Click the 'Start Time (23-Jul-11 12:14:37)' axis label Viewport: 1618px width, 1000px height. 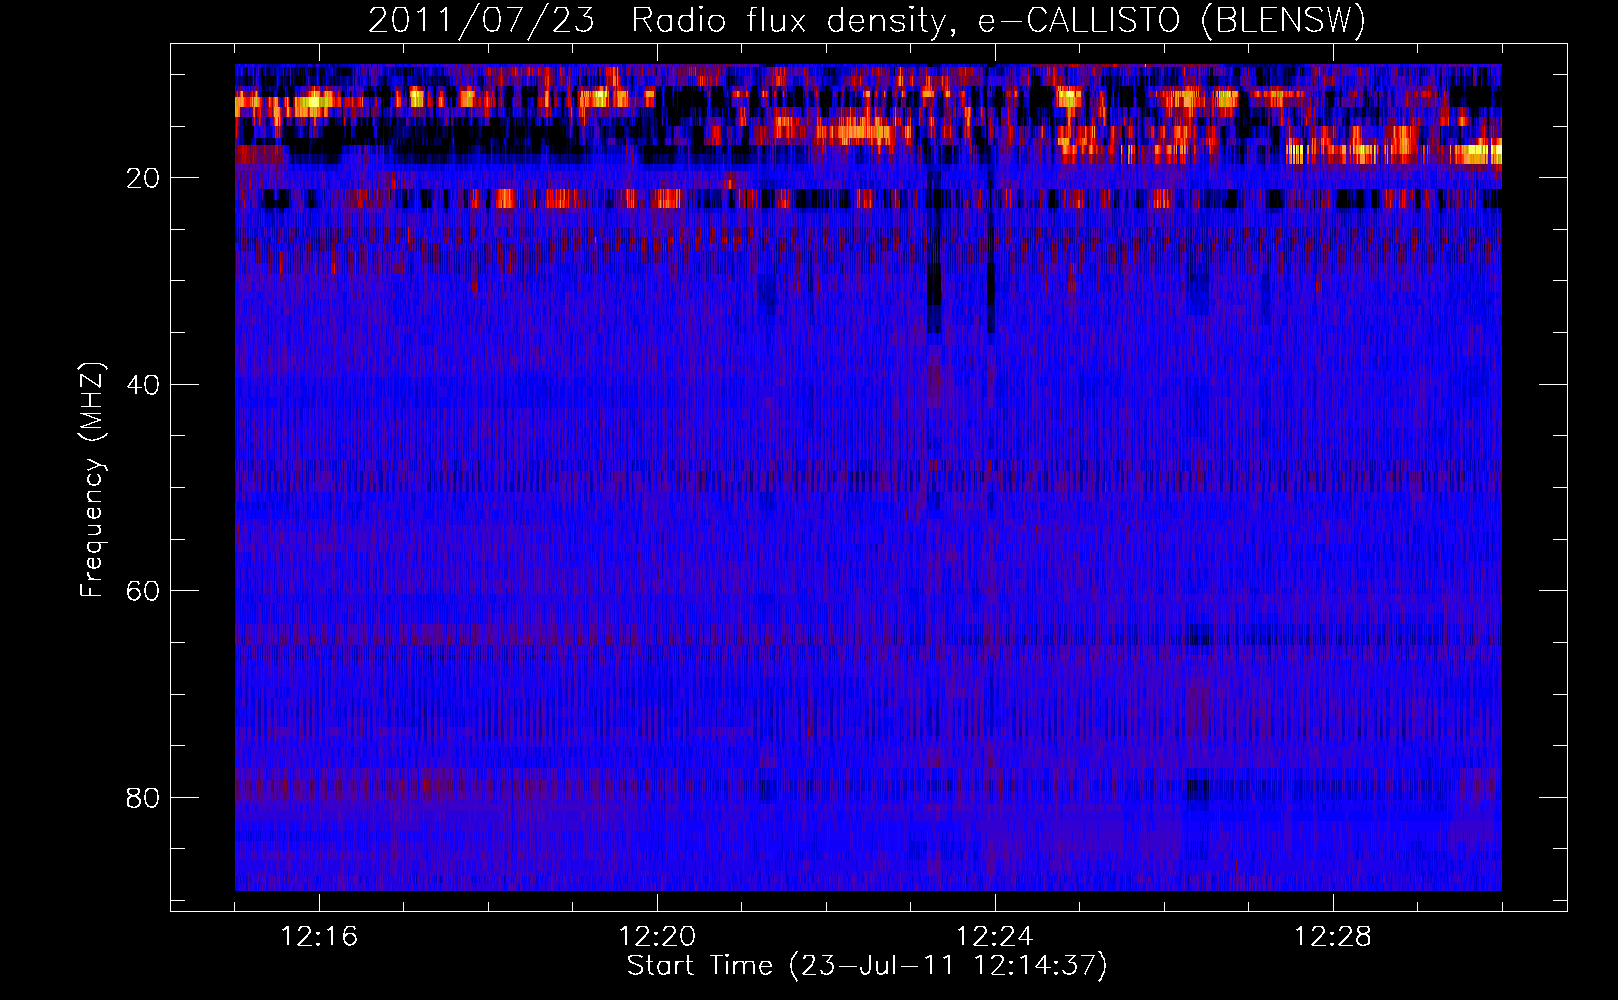coord(867,966)
